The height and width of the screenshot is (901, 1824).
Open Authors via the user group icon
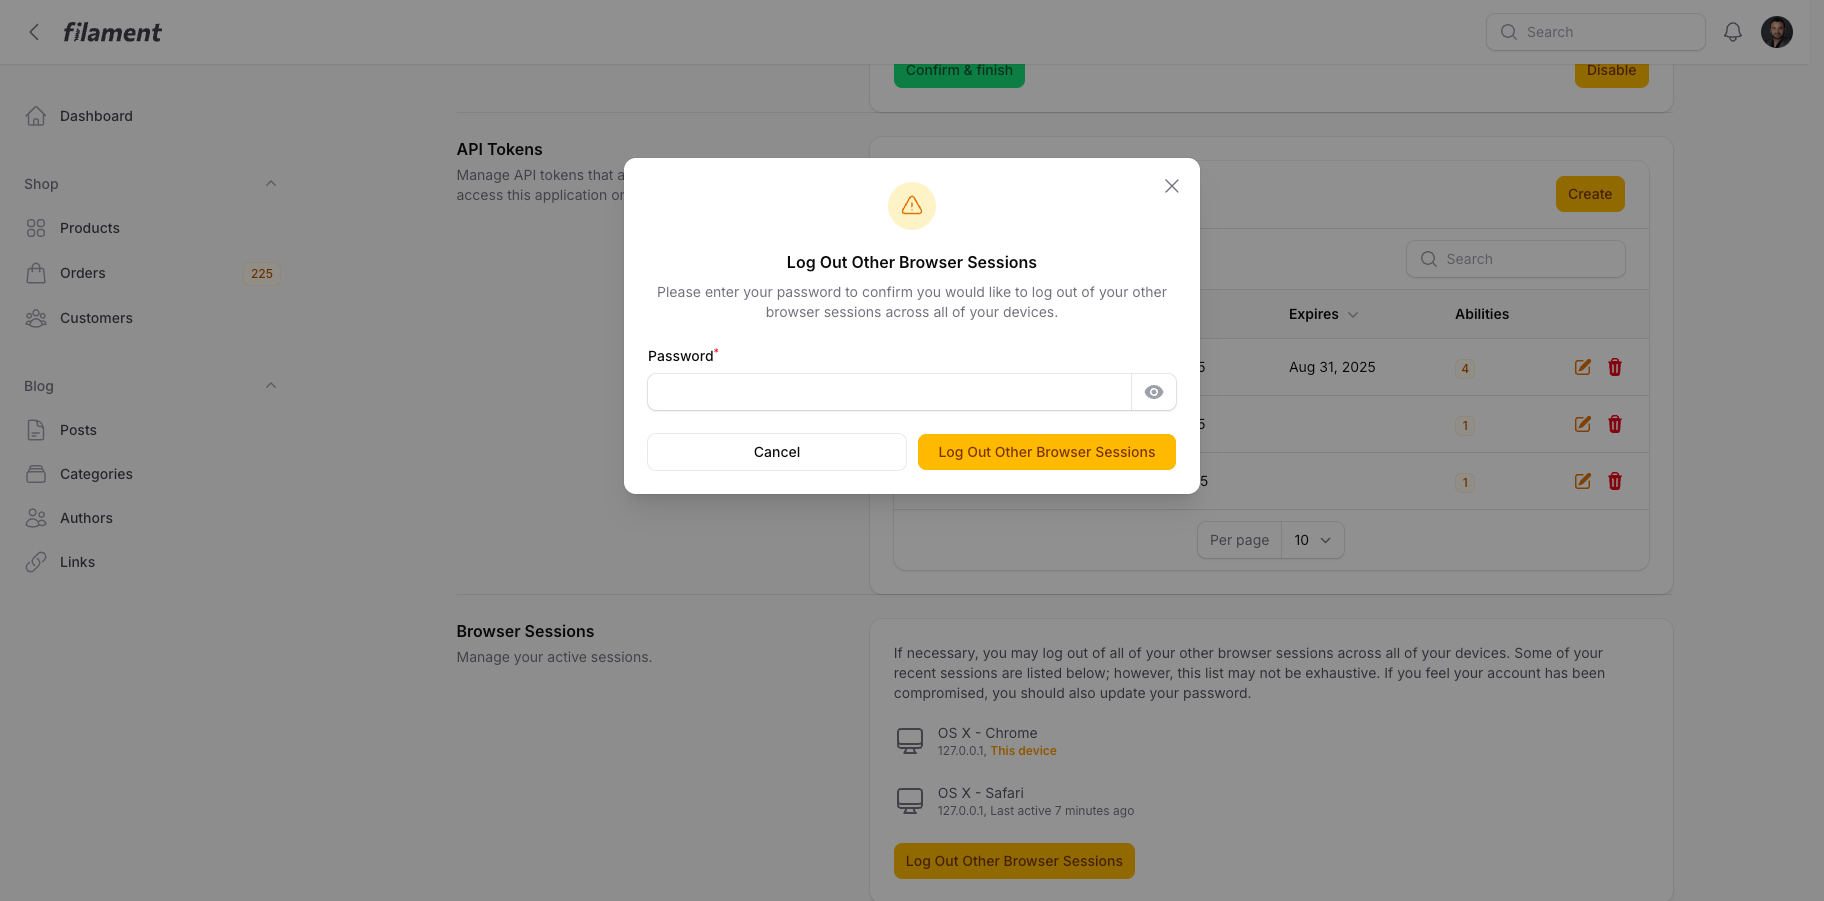point(36,517)
